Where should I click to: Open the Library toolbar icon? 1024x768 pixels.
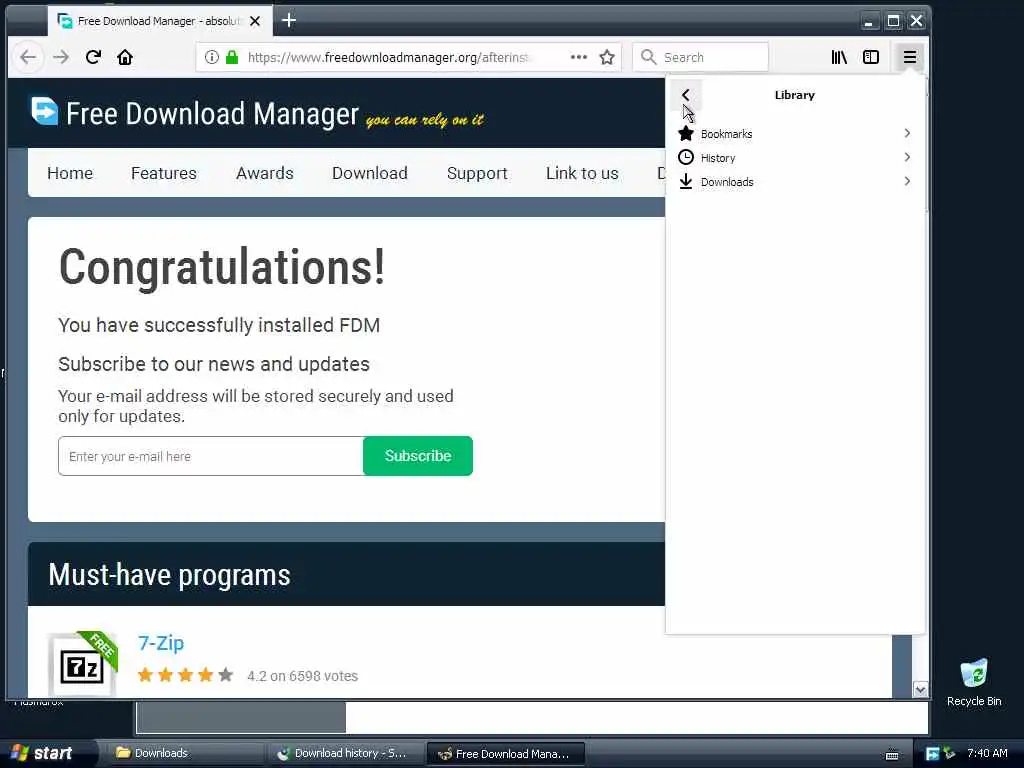(x=839, y=57)
